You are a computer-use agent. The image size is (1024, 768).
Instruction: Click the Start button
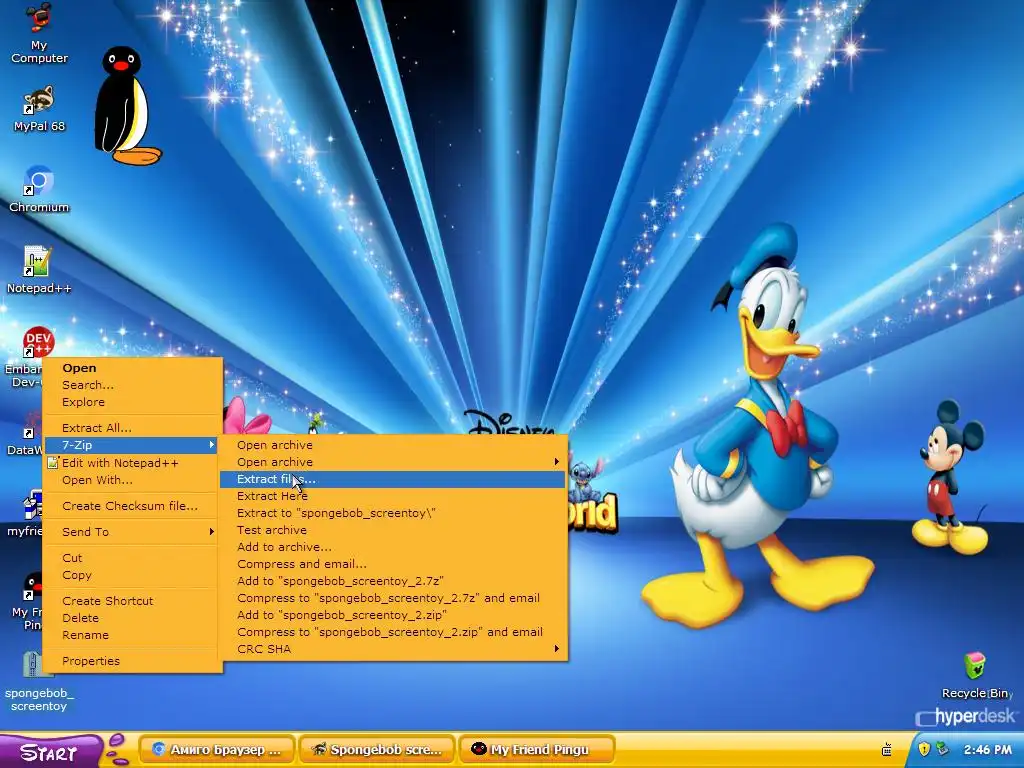[50, 751]
